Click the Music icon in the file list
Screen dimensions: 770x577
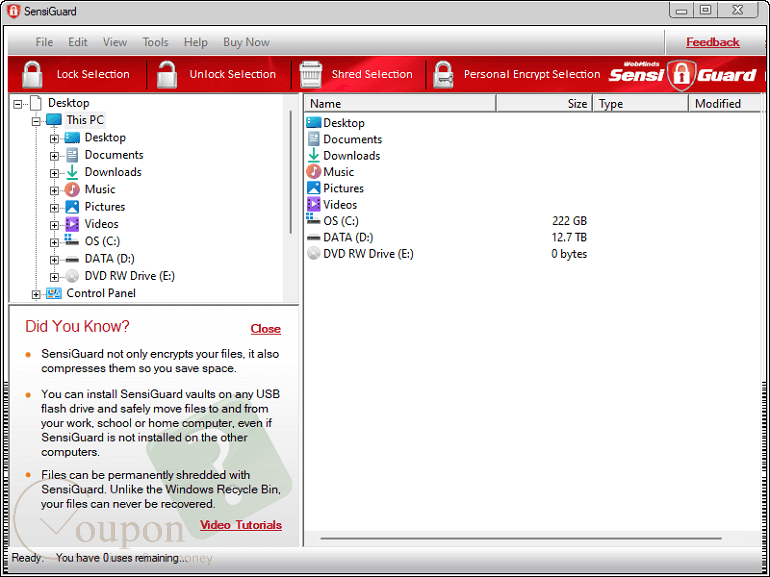pos(314,172)
